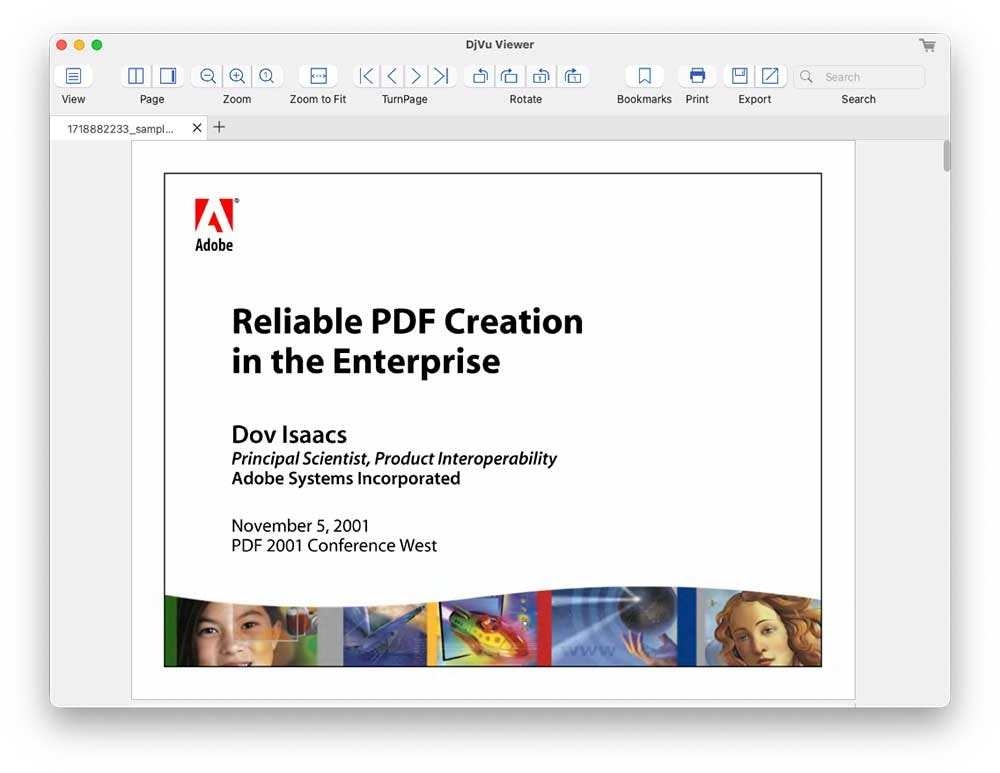The image size is (1000, 773).
Task: Click the 'View' toolbar label
Action: tap(73, 99)
